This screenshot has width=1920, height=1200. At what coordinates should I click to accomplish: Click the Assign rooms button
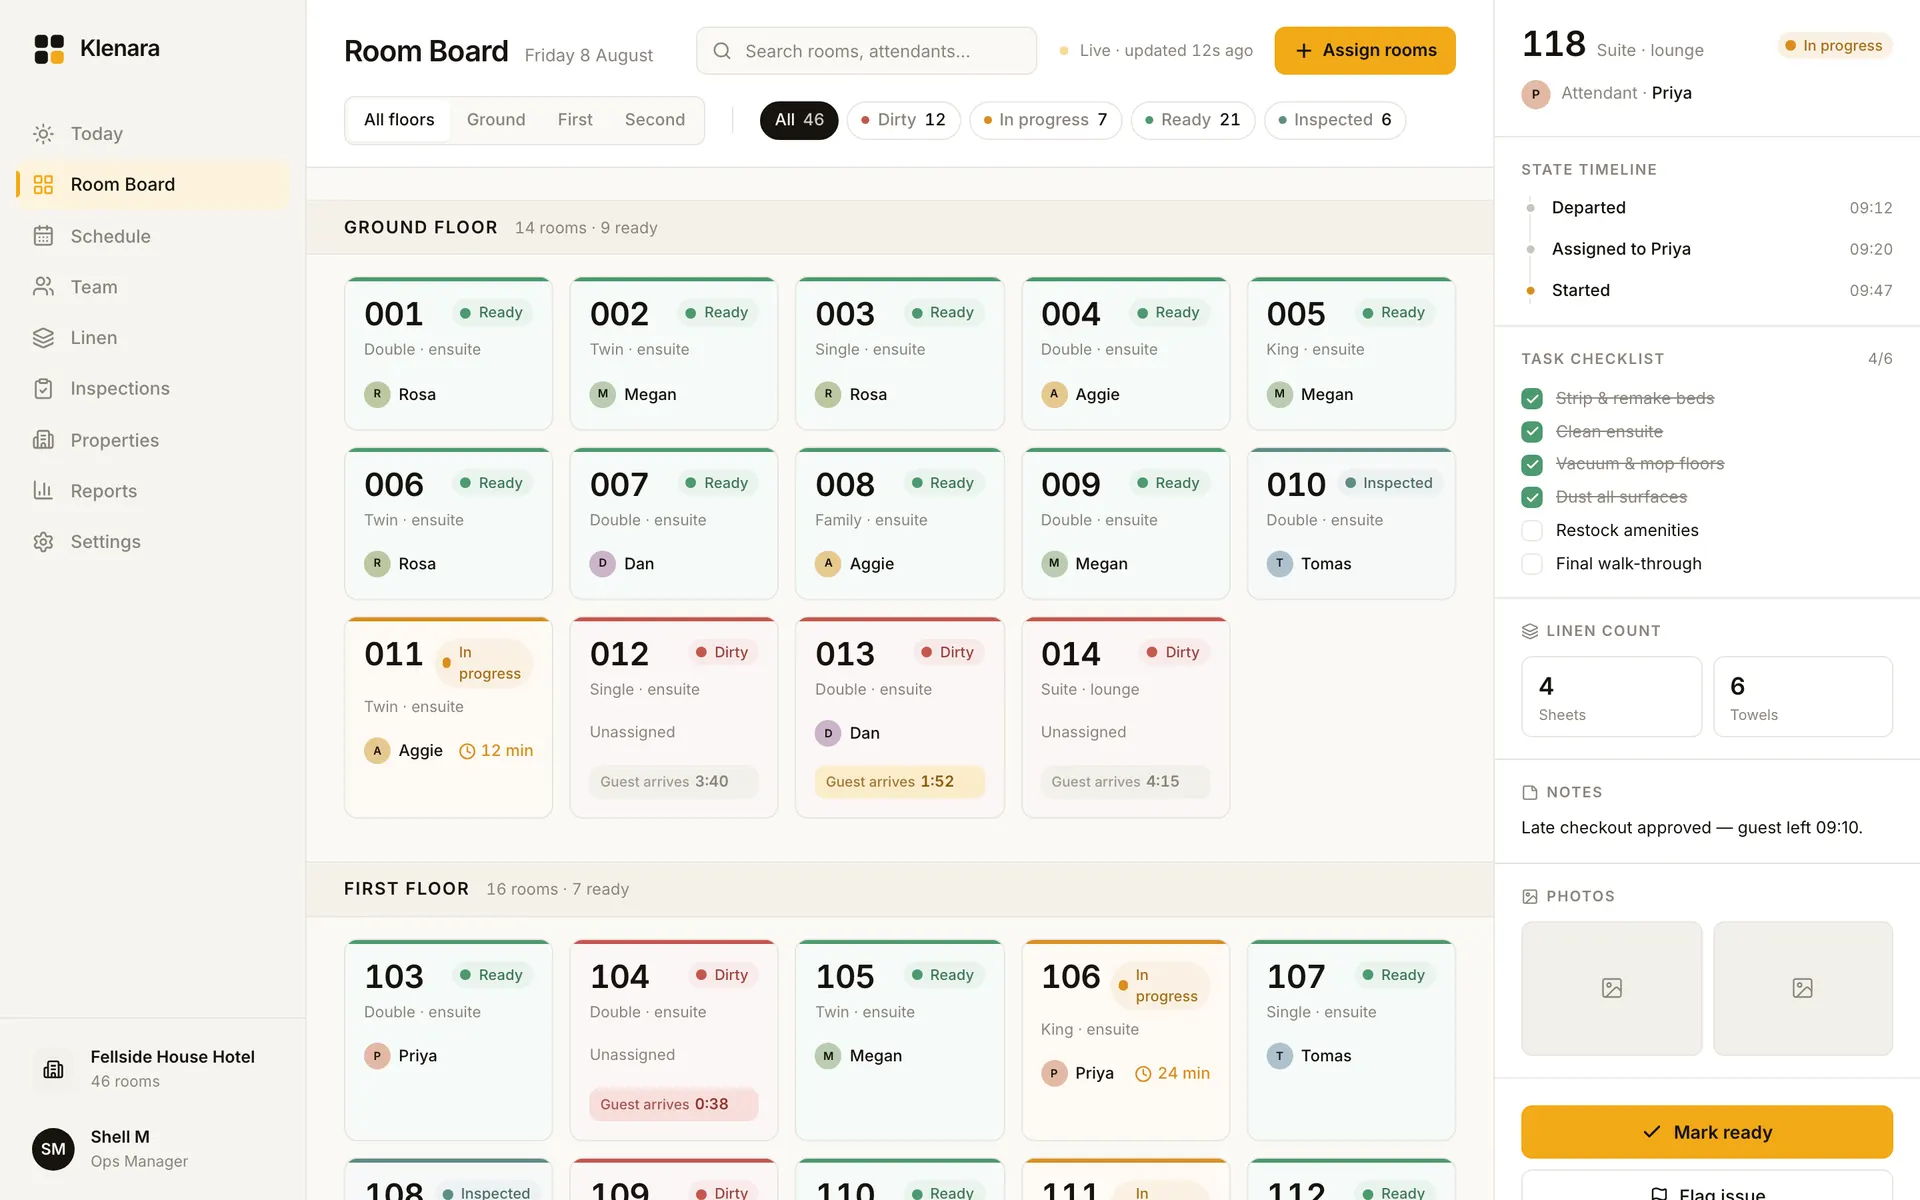(1365, 51)
